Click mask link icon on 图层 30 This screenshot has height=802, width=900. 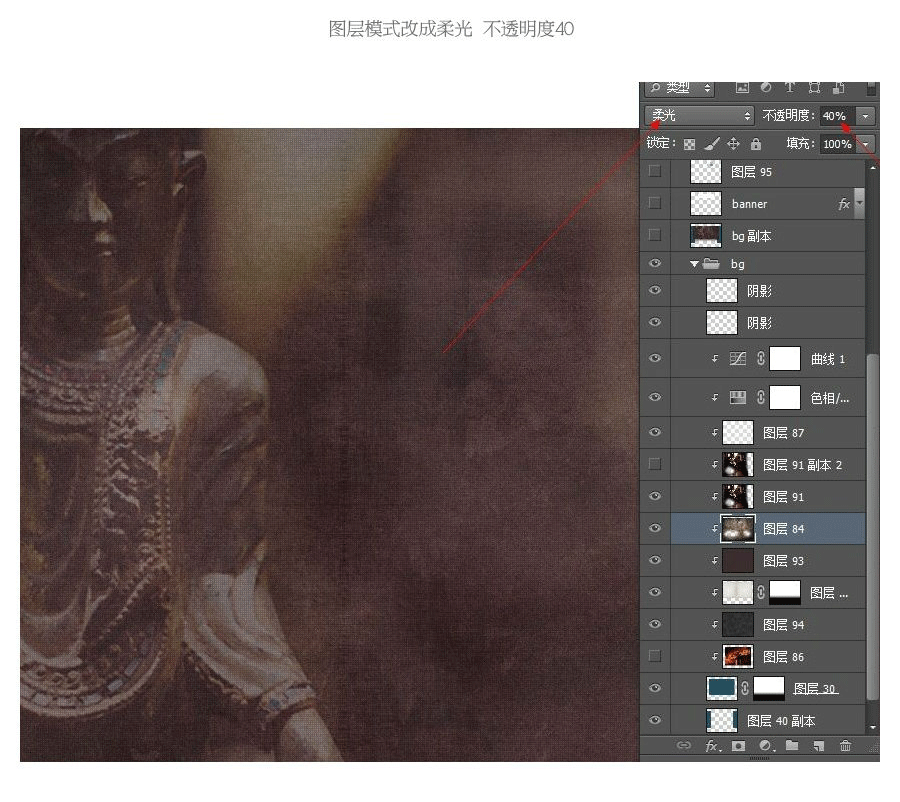click(x=744, y=688)
